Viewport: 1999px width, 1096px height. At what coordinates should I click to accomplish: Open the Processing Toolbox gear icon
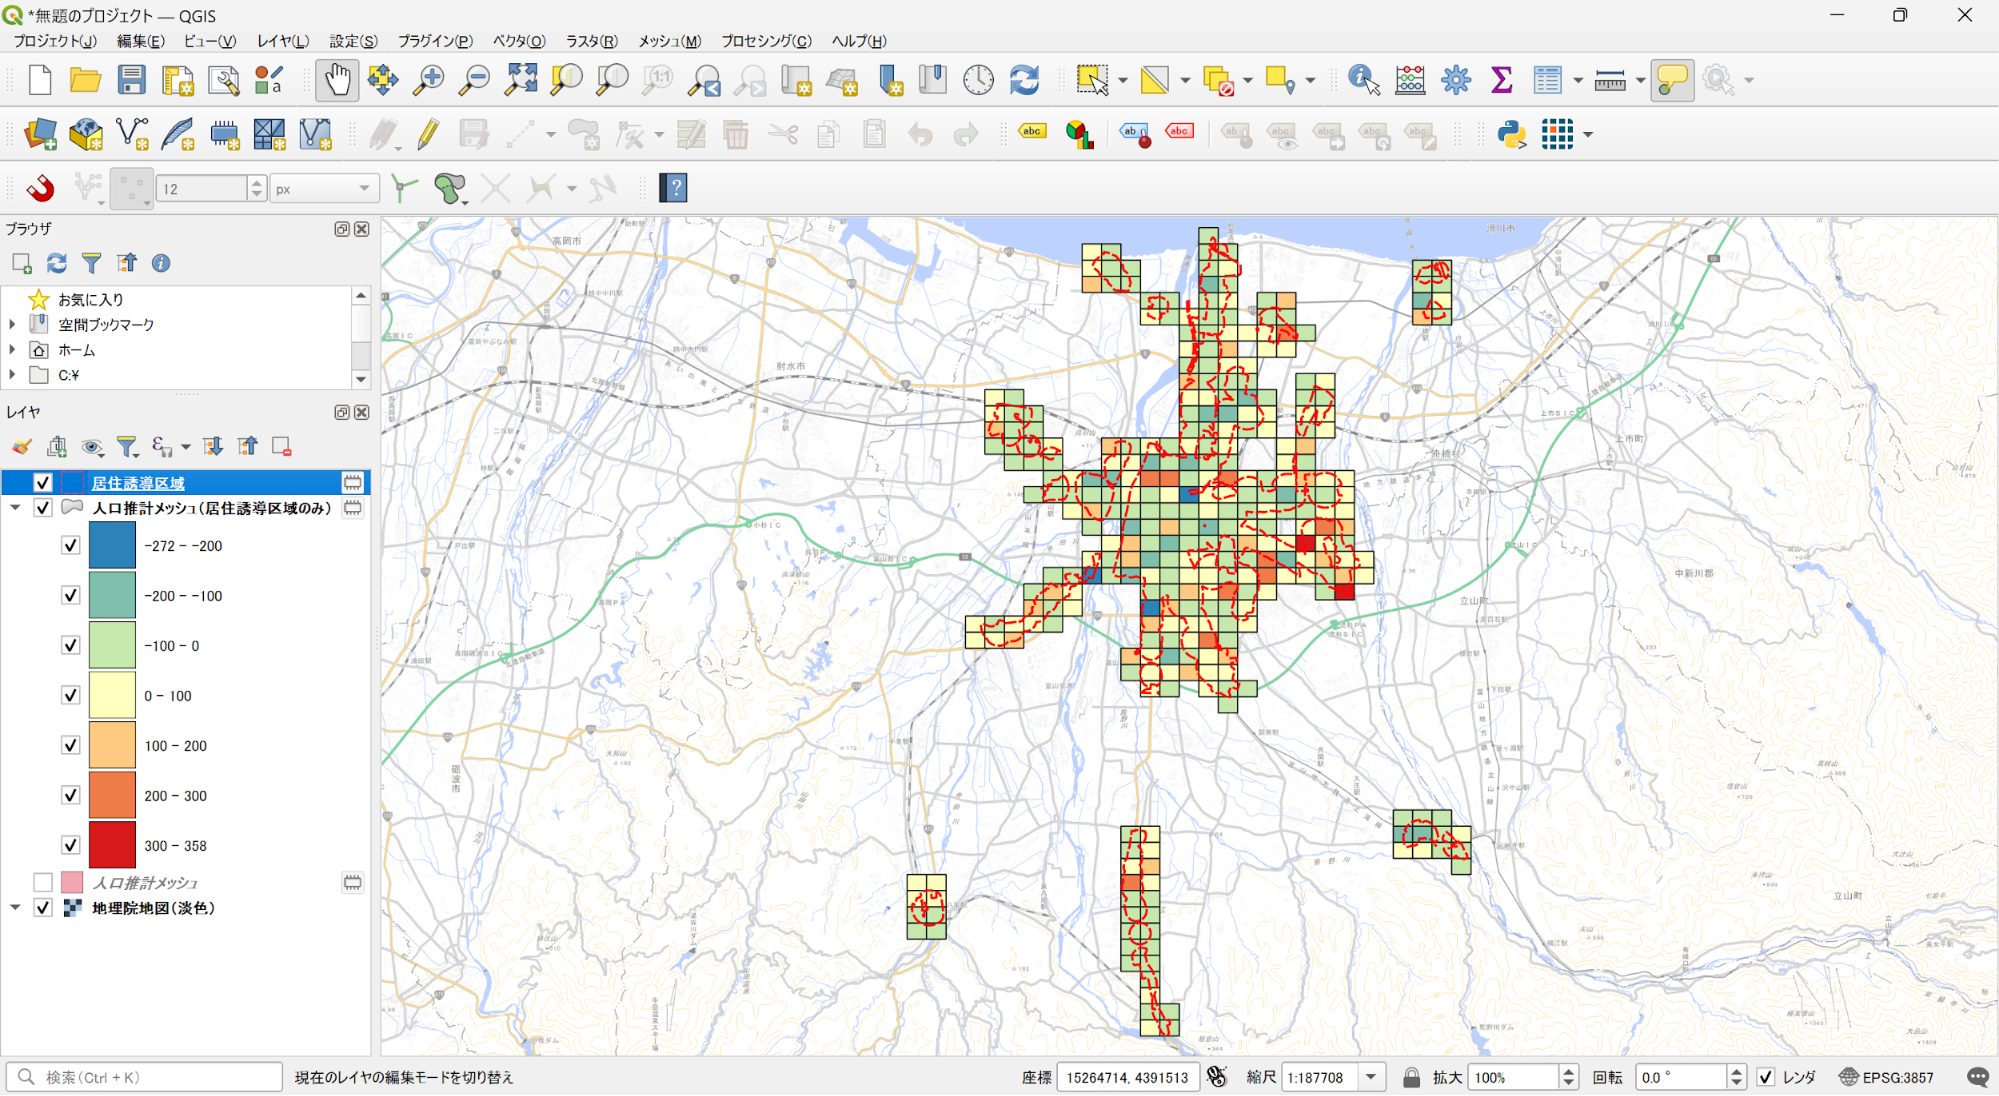1456,80
